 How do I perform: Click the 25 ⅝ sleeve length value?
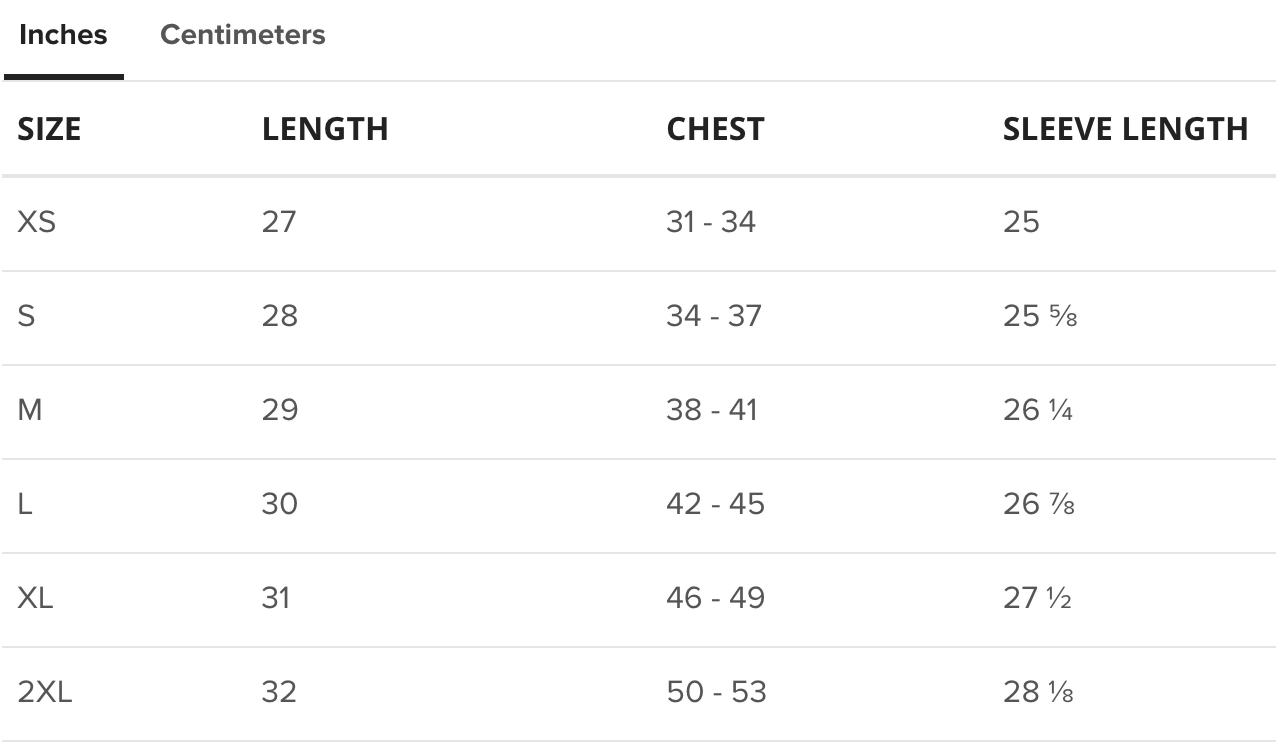(1040, 316)
